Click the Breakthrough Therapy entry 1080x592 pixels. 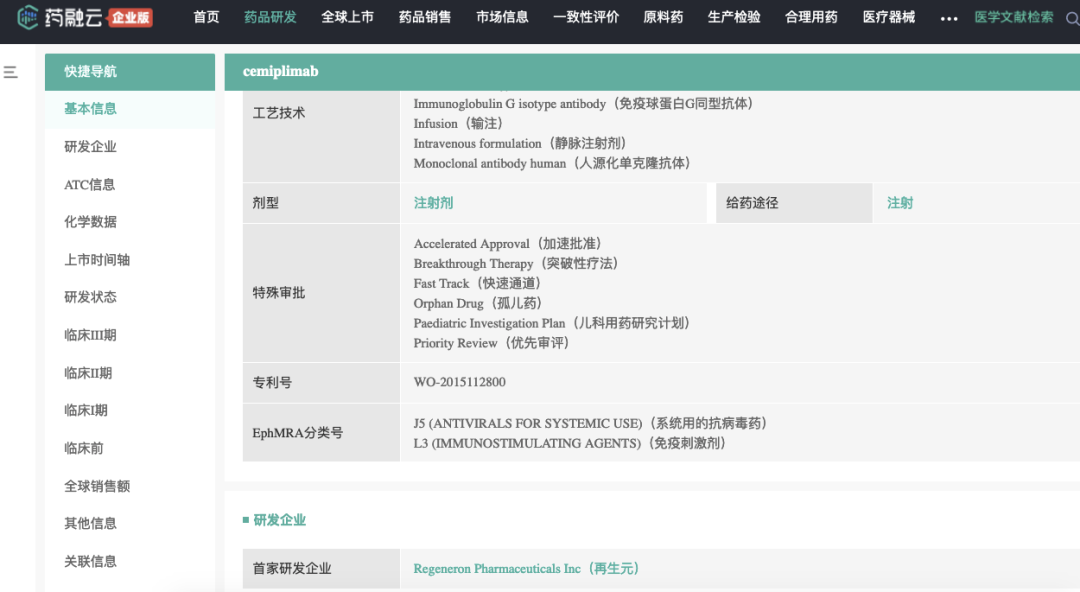517,263
